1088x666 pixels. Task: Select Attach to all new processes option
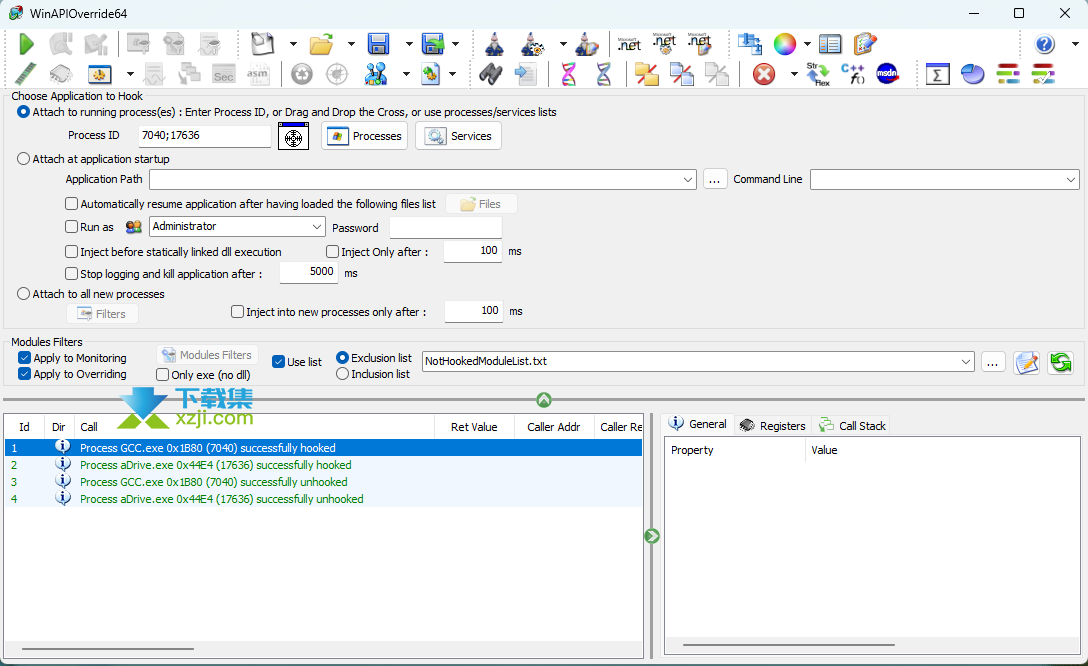24,294
